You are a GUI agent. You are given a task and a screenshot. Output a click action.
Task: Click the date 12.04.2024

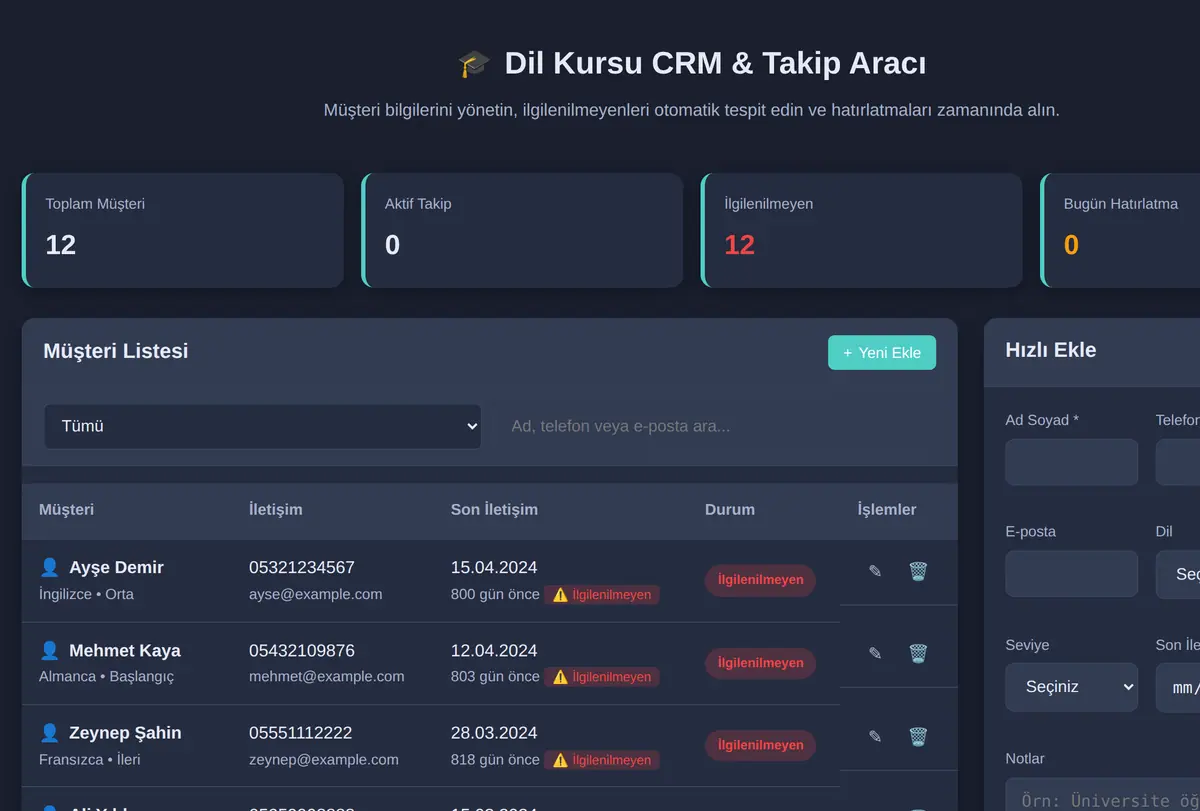[x=494, y=650]
